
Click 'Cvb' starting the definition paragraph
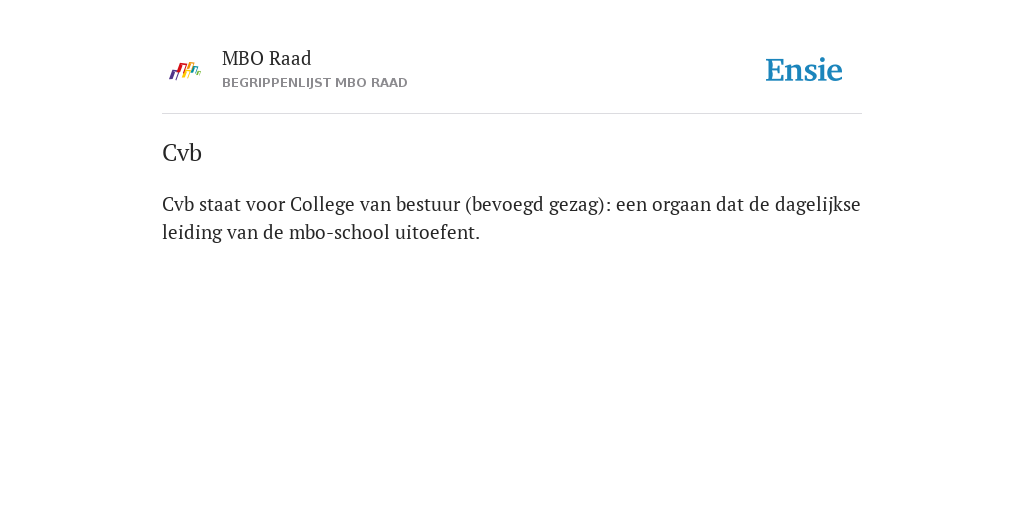coord(178,204)
